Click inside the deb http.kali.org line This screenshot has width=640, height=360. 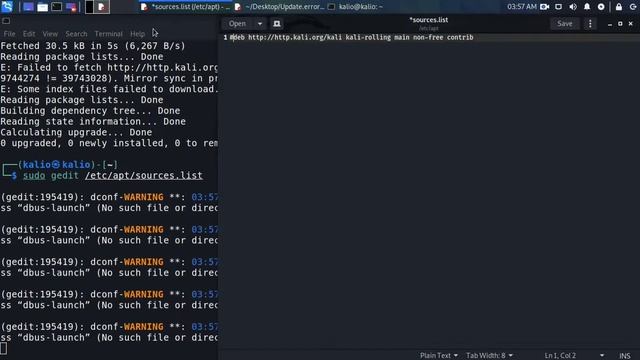click(351, 38)
